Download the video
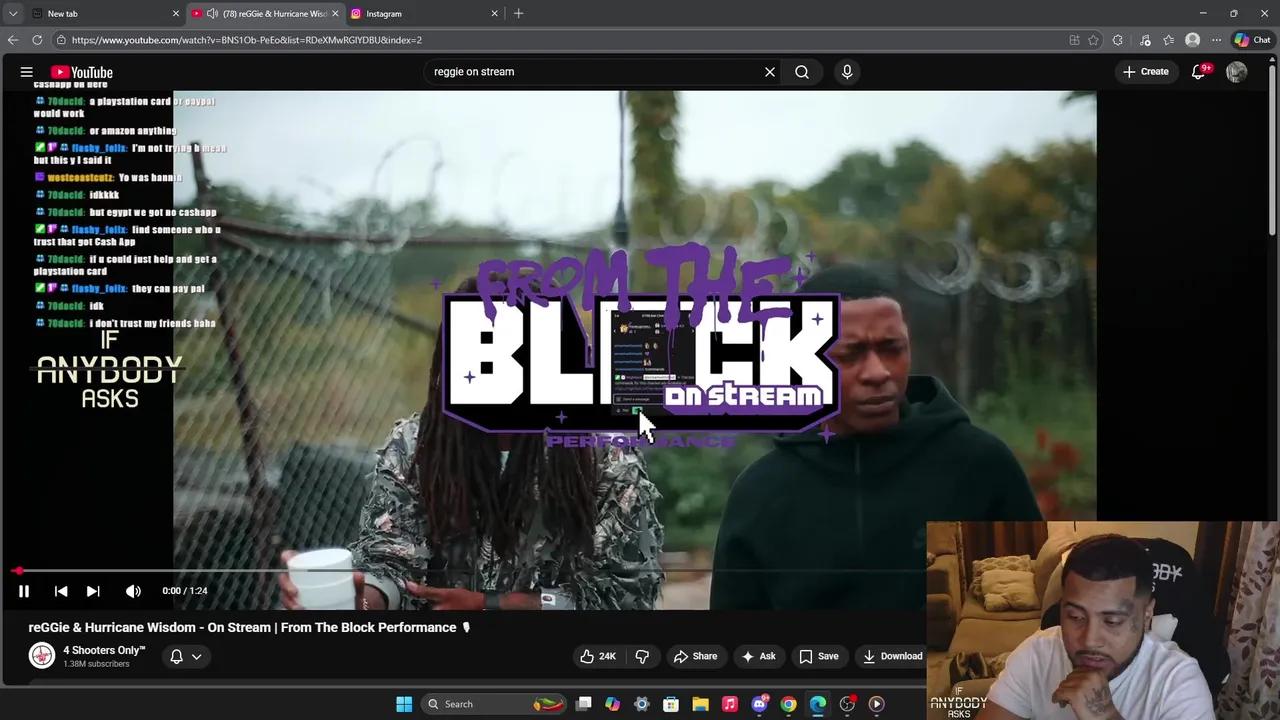Image resolution: width=1280 pixels, height=720 pixels. click(892, 656)
